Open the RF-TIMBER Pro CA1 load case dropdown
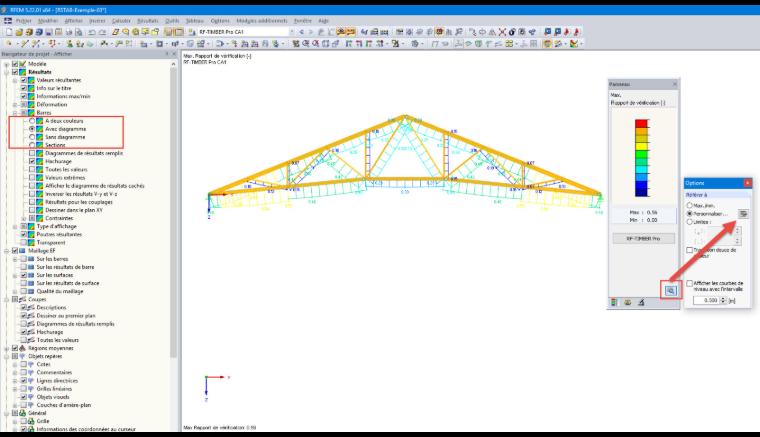Image resolution: width=760 pixels, height=437 pixels. pyautogui.click(x=291, y=32)
